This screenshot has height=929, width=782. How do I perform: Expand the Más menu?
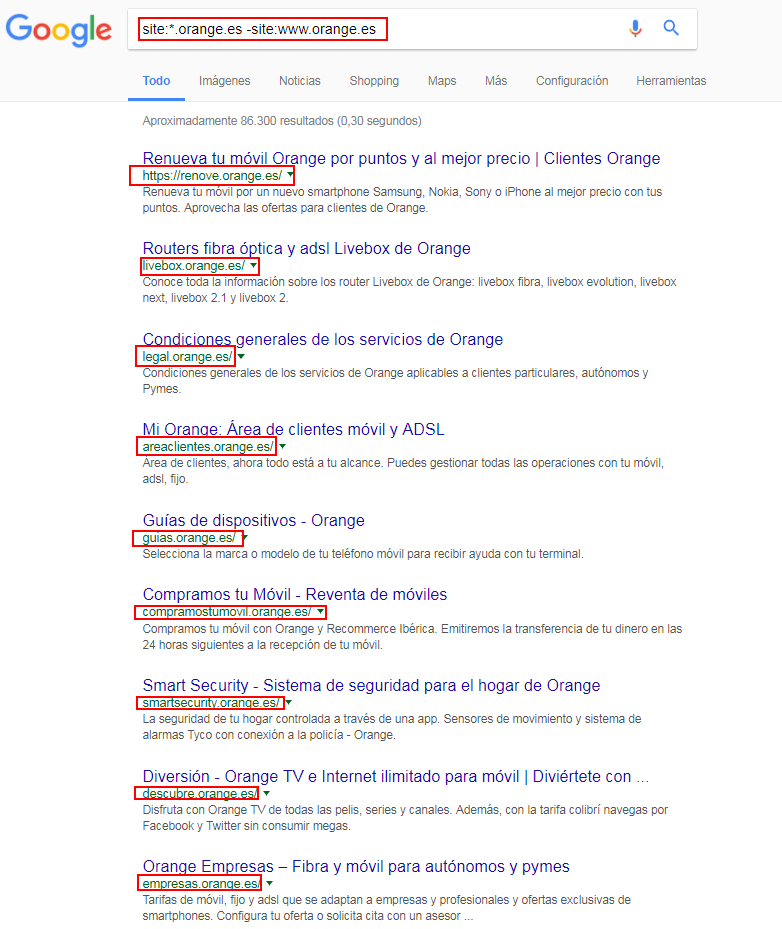(x=496, y=81)
